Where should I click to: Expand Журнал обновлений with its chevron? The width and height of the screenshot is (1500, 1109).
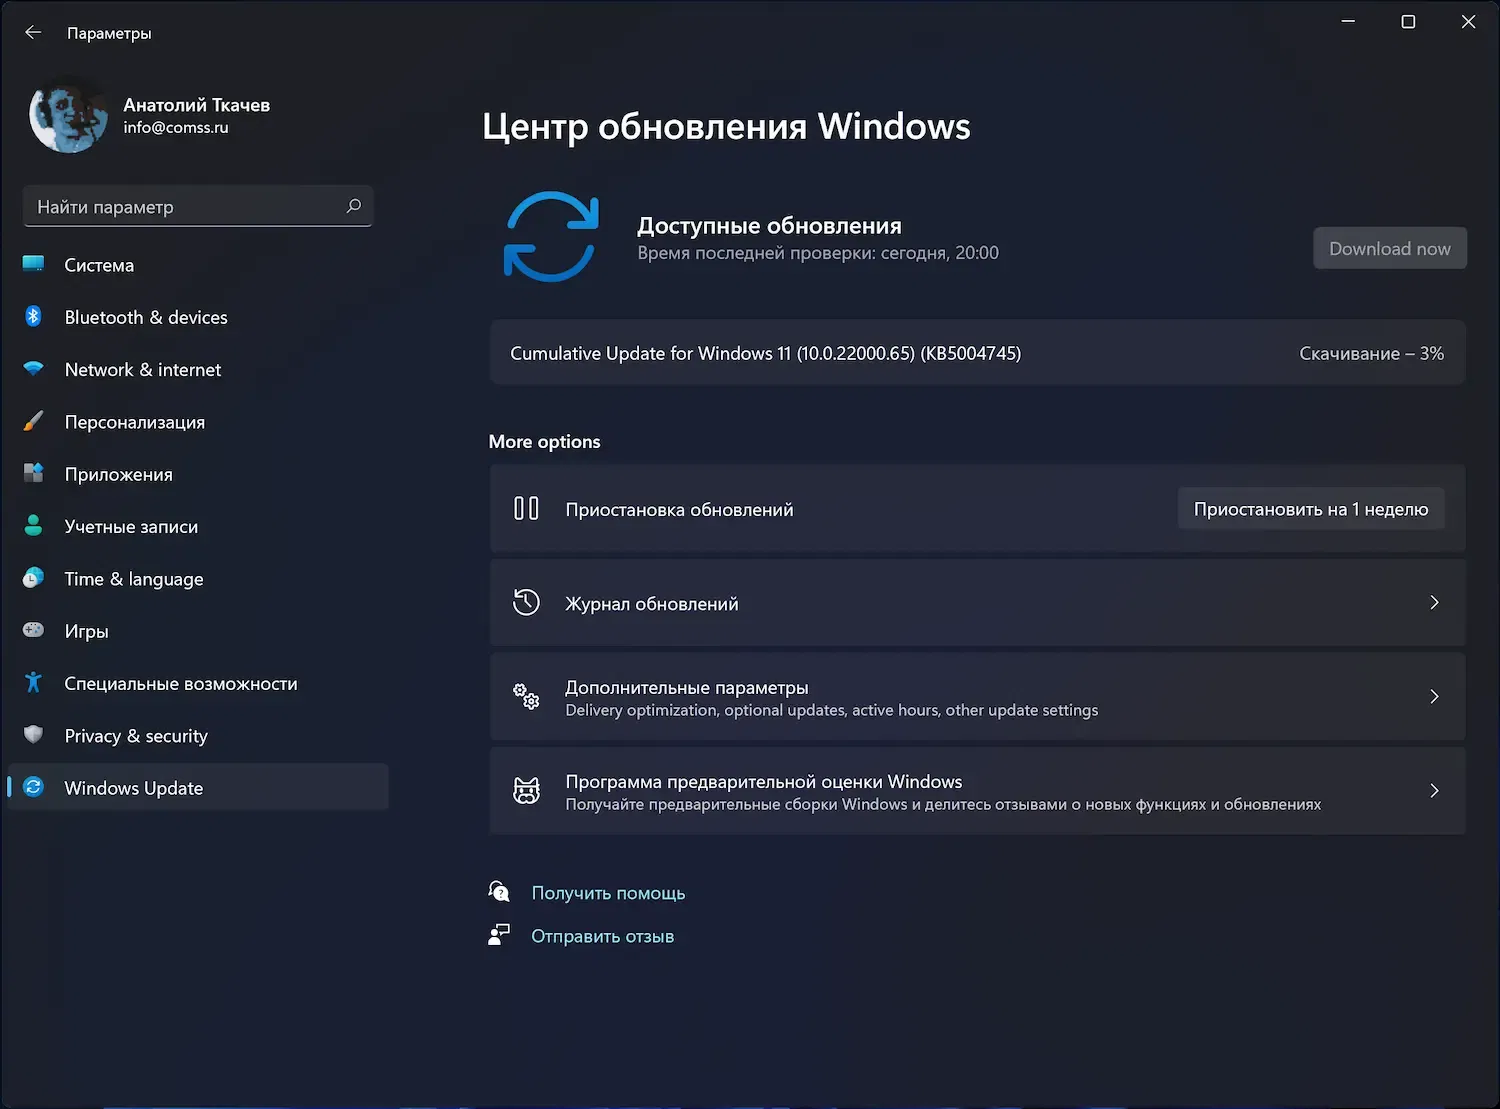pos(1434,602)
